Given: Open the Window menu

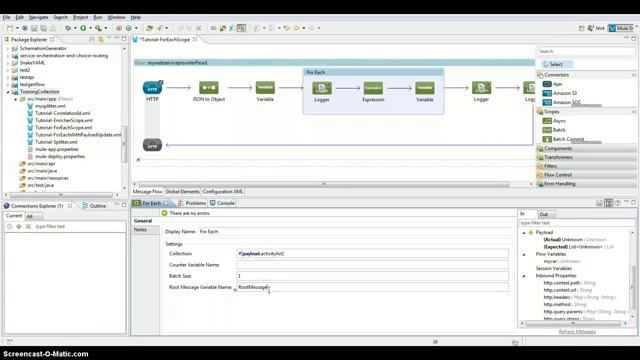Looking at the screenshot, I should (116, 17).
